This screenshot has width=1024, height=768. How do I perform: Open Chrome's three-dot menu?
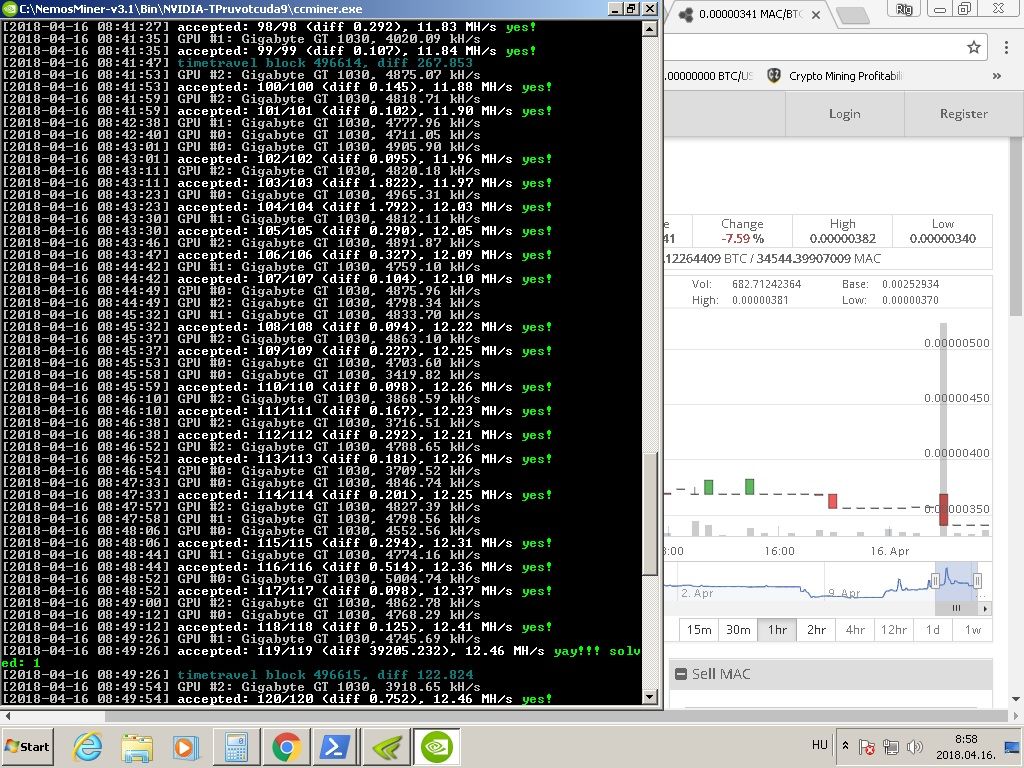coord(1006,47)
